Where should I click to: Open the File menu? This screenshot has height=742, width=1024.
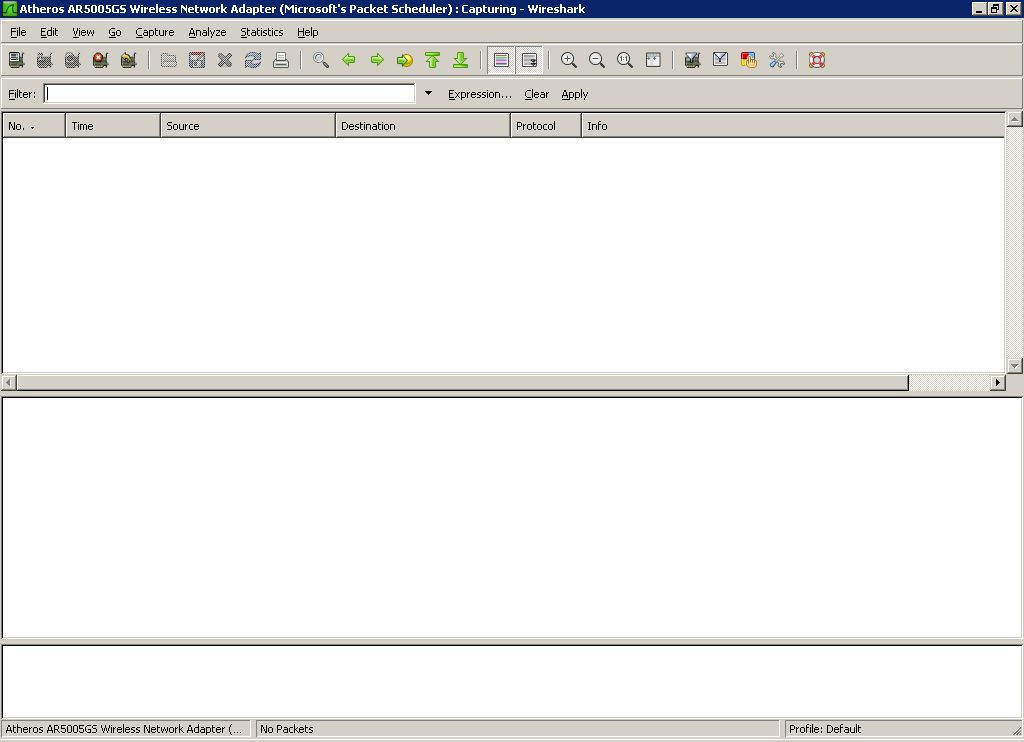pyautogui.click(x=18, y=32)
